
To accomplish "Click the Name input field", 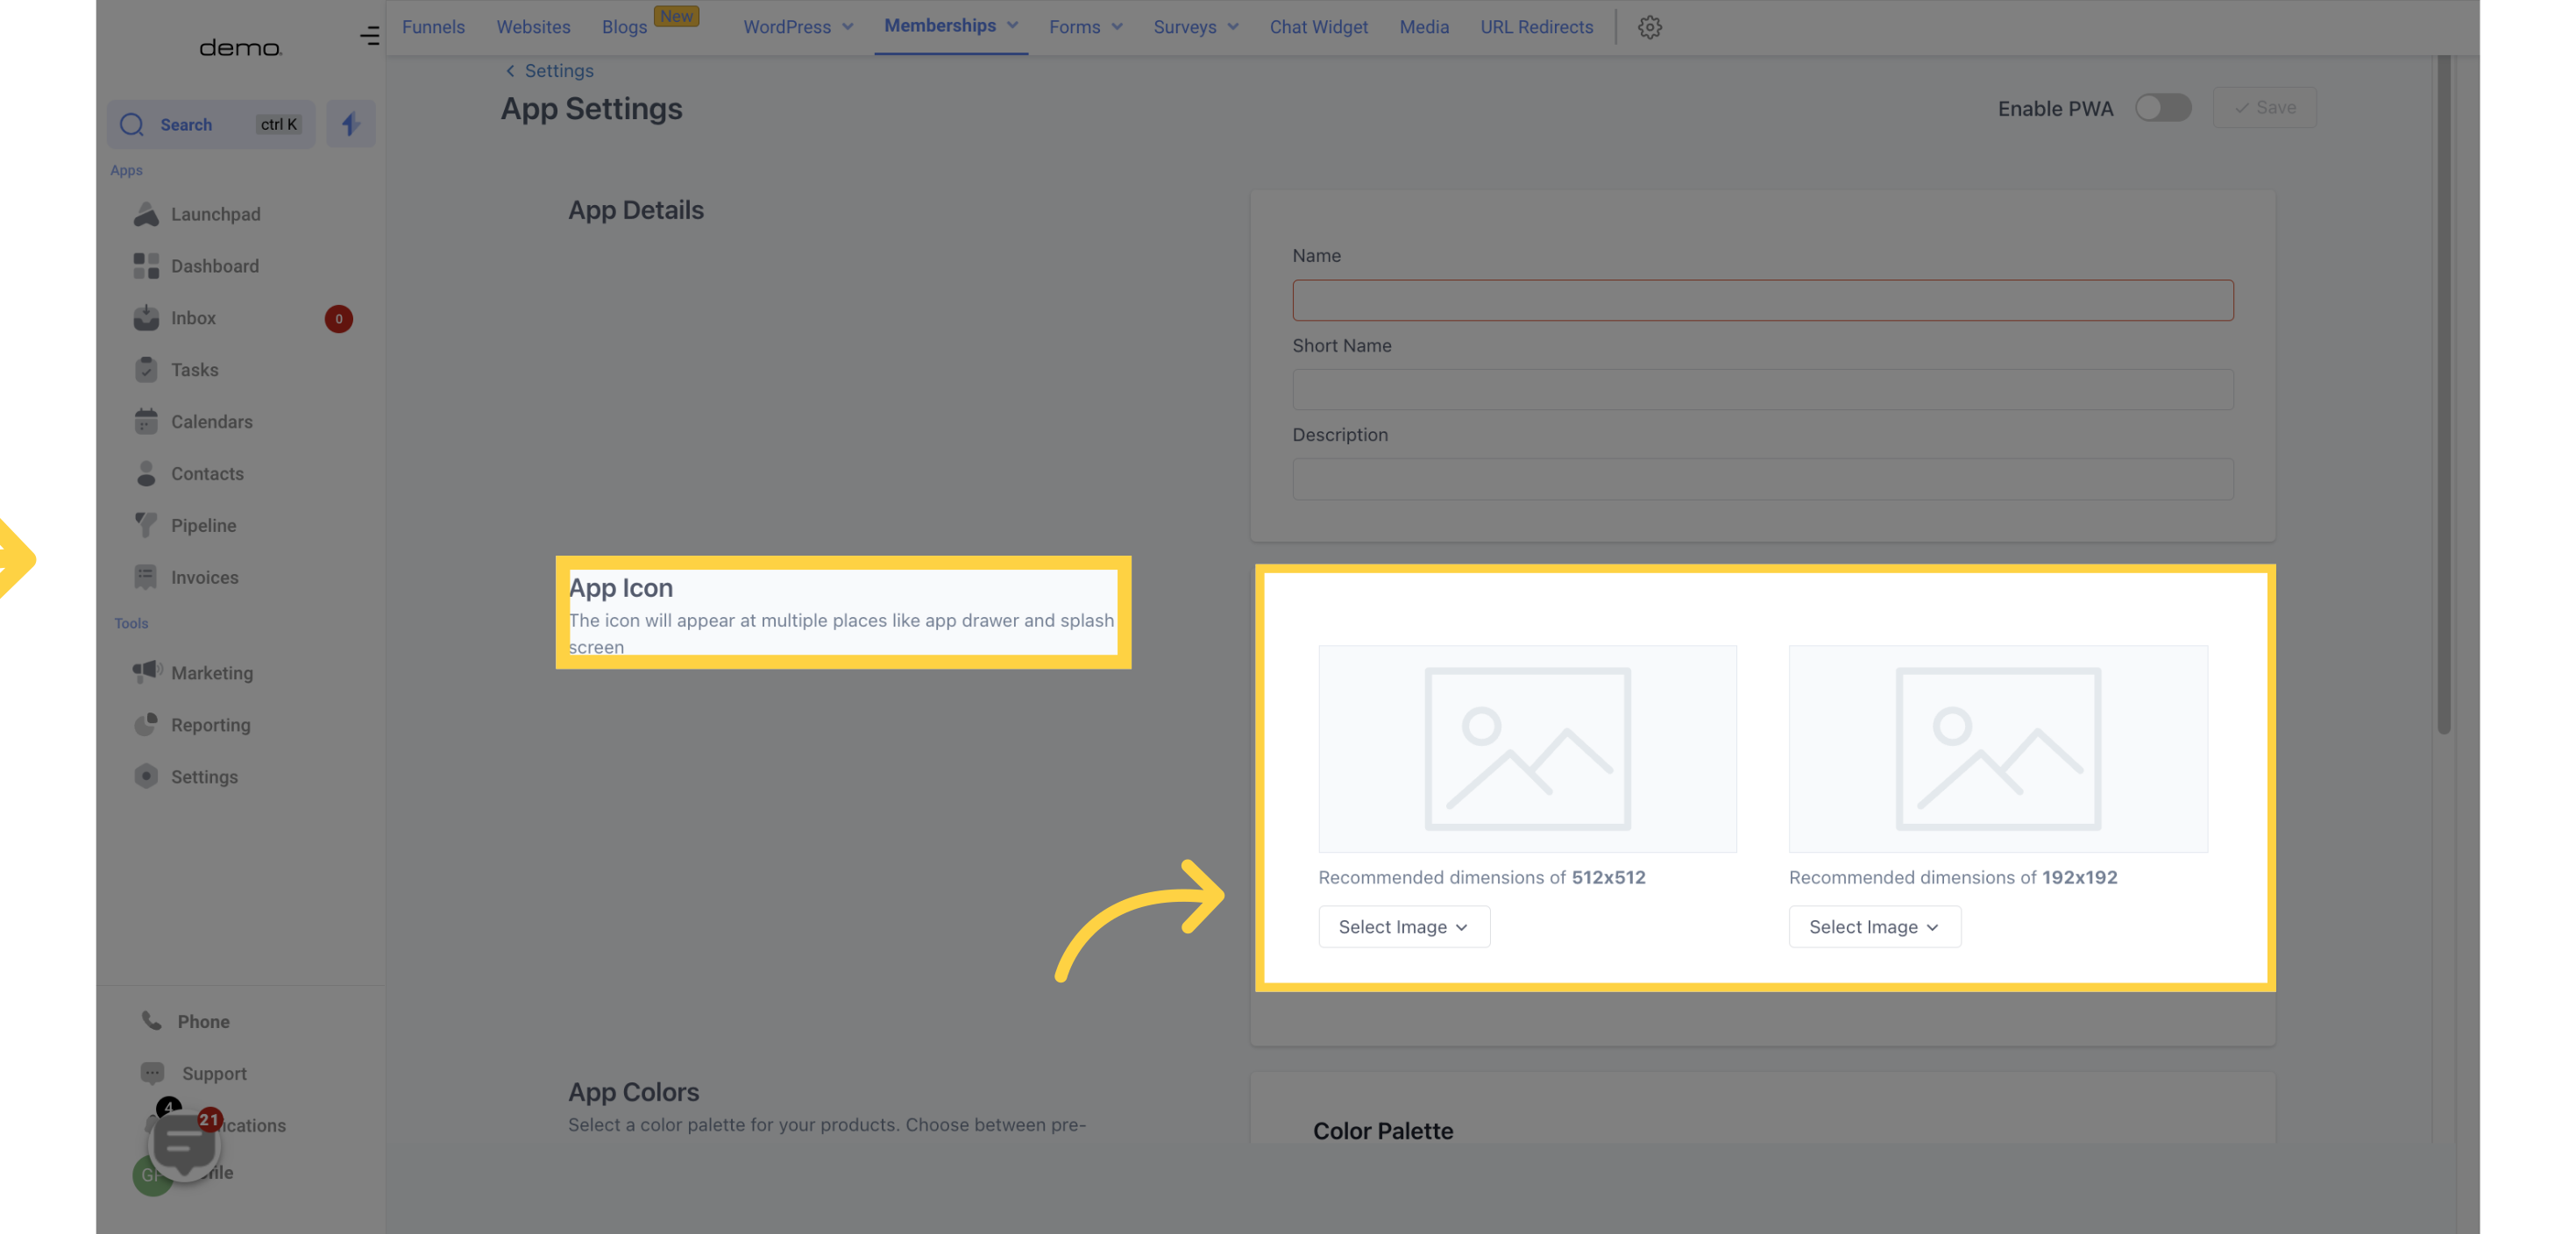I will 1762,300.
